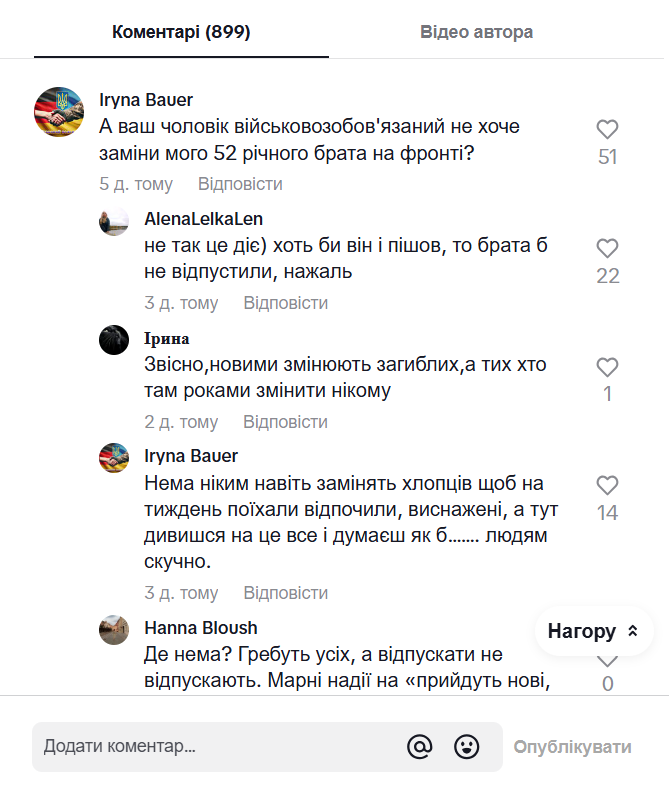This screenshot has width=669, height=793.
Task: Focus the Додати коментар input field
Action: pos(210,747)
